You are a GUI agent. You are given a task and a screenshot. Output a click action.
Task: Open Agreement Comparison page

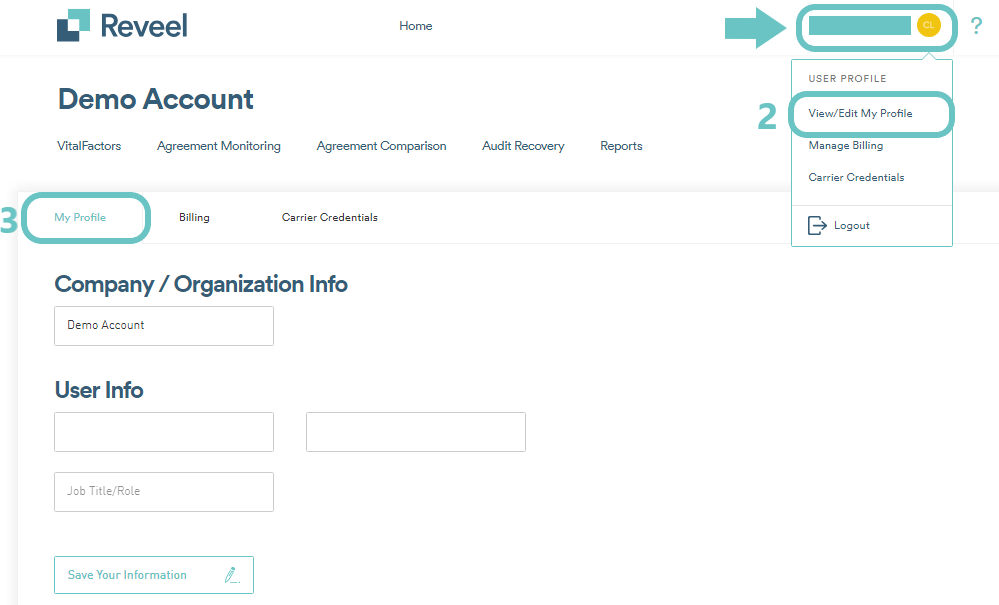coord(381,146)
